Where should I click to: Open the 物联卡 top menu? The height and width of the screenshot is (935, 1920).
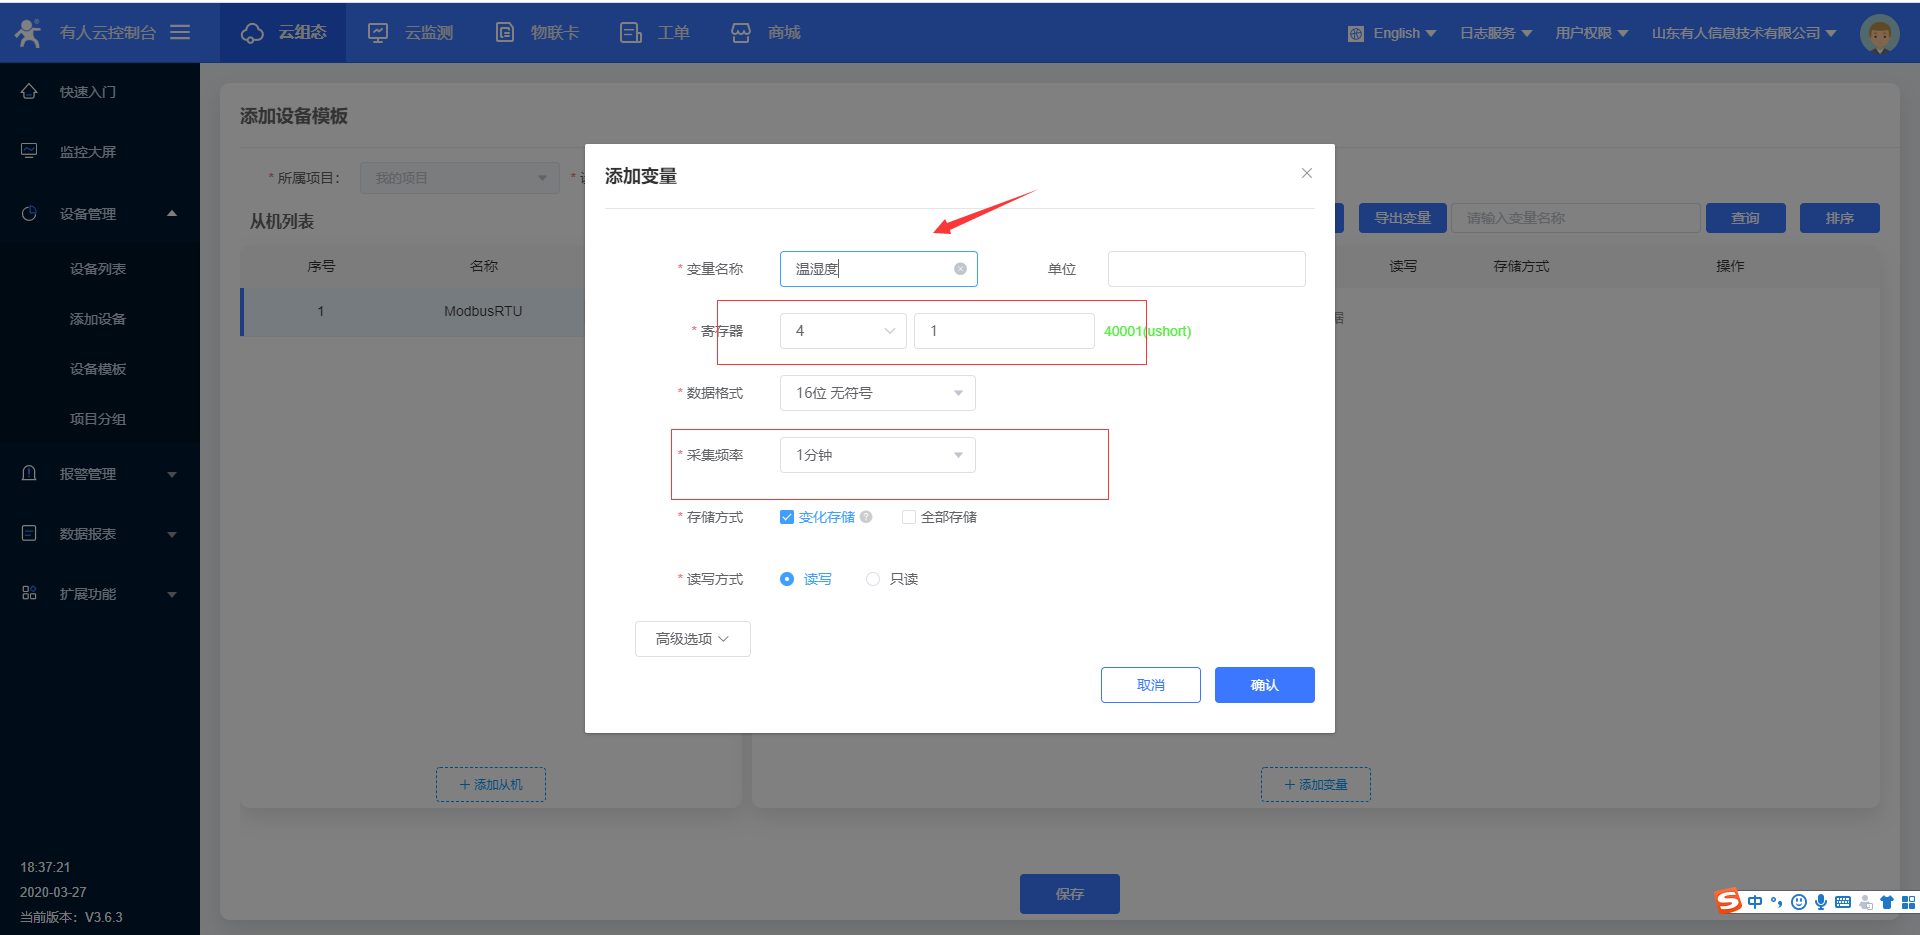pyautogui.click(x=538, y=33)
